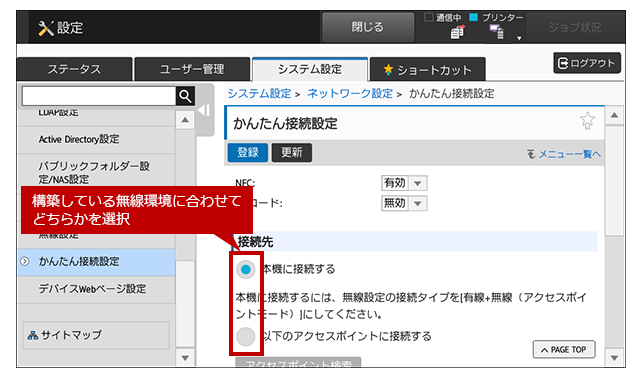Select "以下のアクセスポイントに接続する" radio button
This screenshot has height=376, width=640.
click(x=246, y=336)
